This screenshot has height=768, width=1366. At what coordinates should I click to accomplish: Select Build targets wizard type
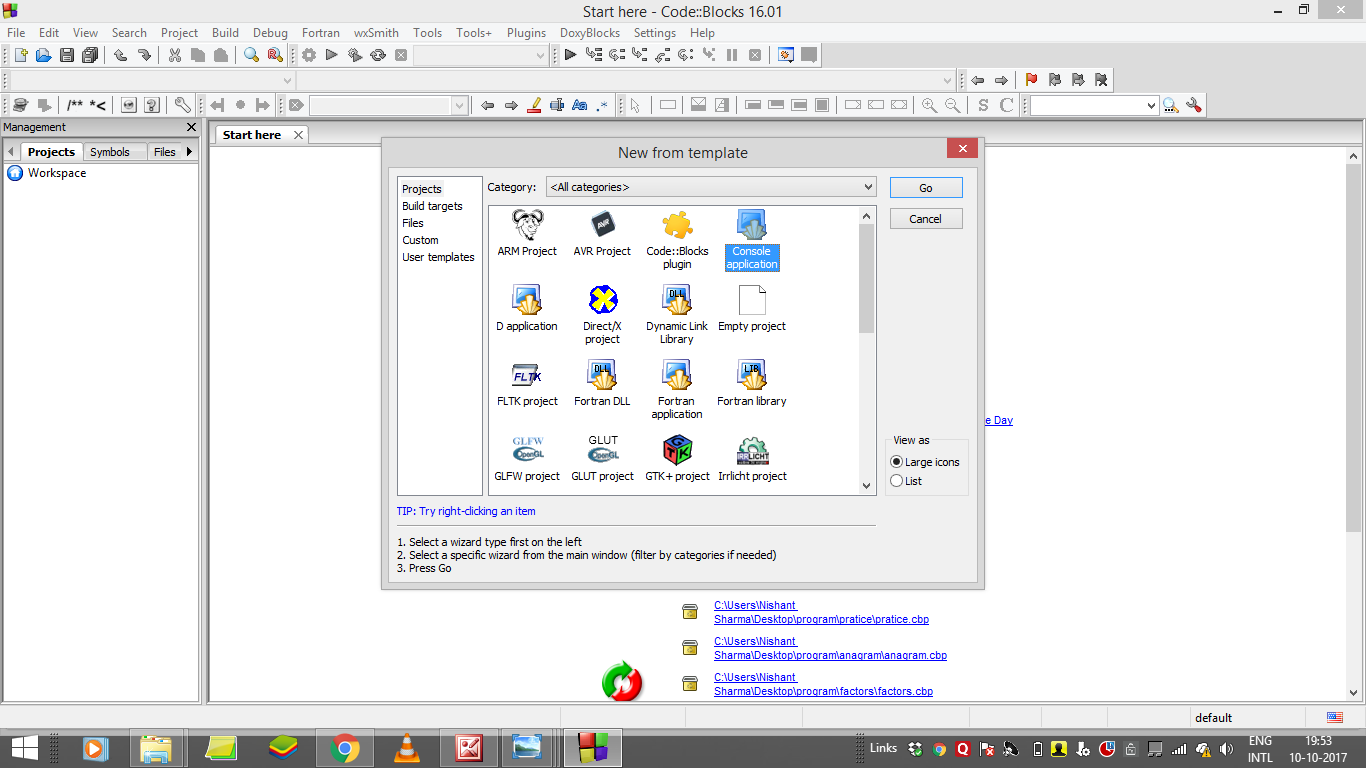[432, 206]
